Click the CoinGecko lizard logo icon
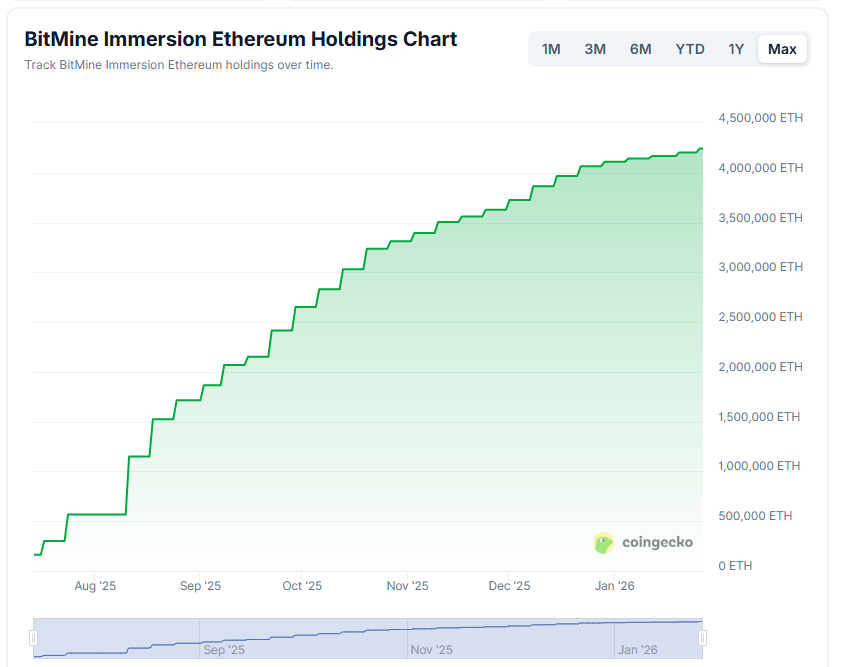Image resolution: width=846 pixels, height=667 pixels. (x=604, y=542)
